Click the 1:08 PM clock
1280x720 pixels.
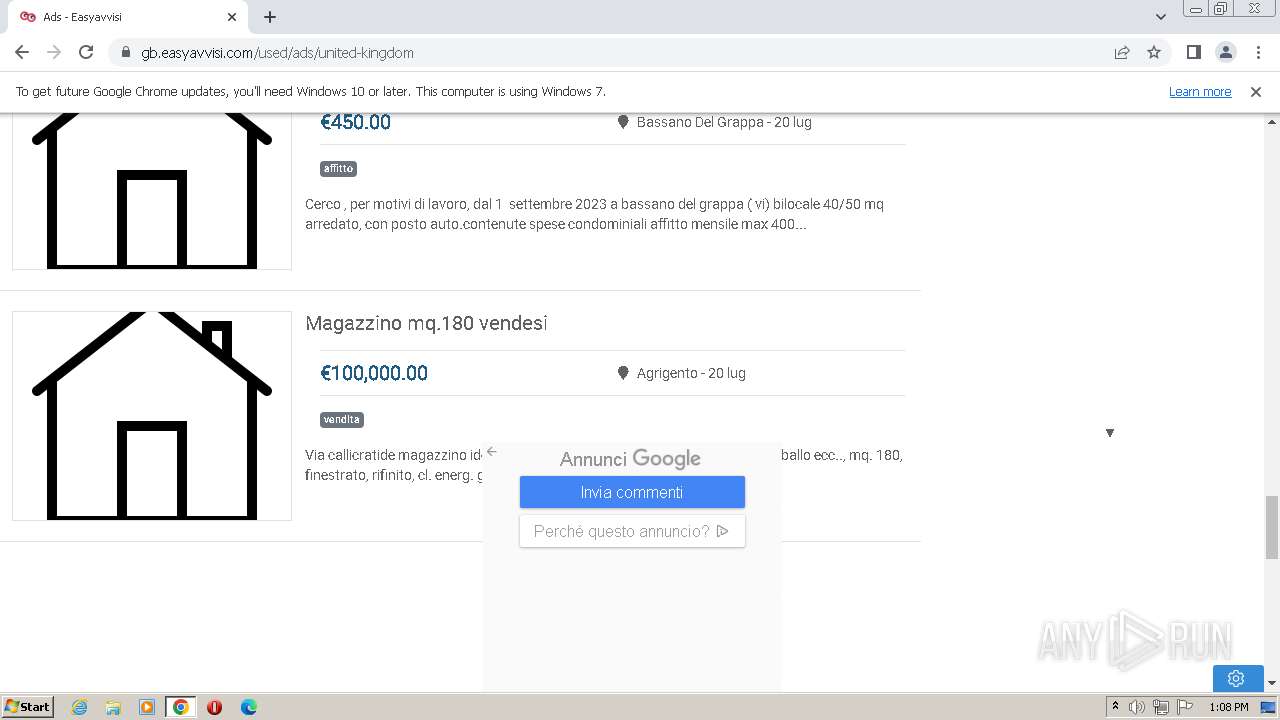(1228, 707)
